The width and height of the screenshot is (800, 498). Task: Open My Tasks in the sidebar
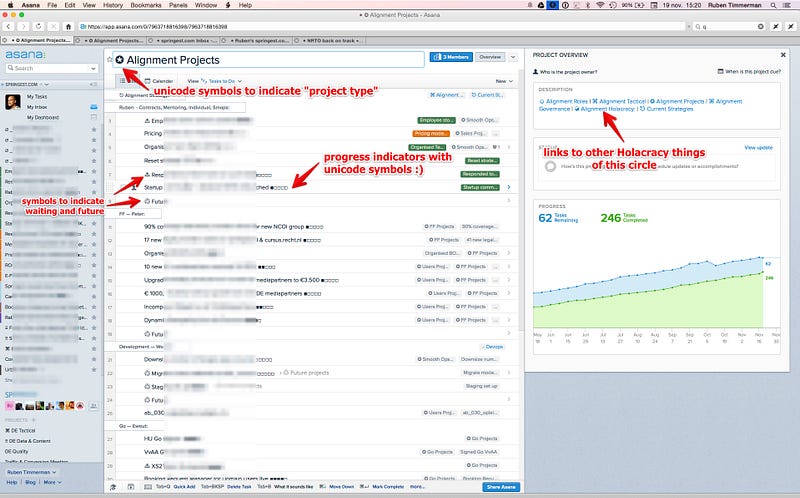tap(37, 96)
